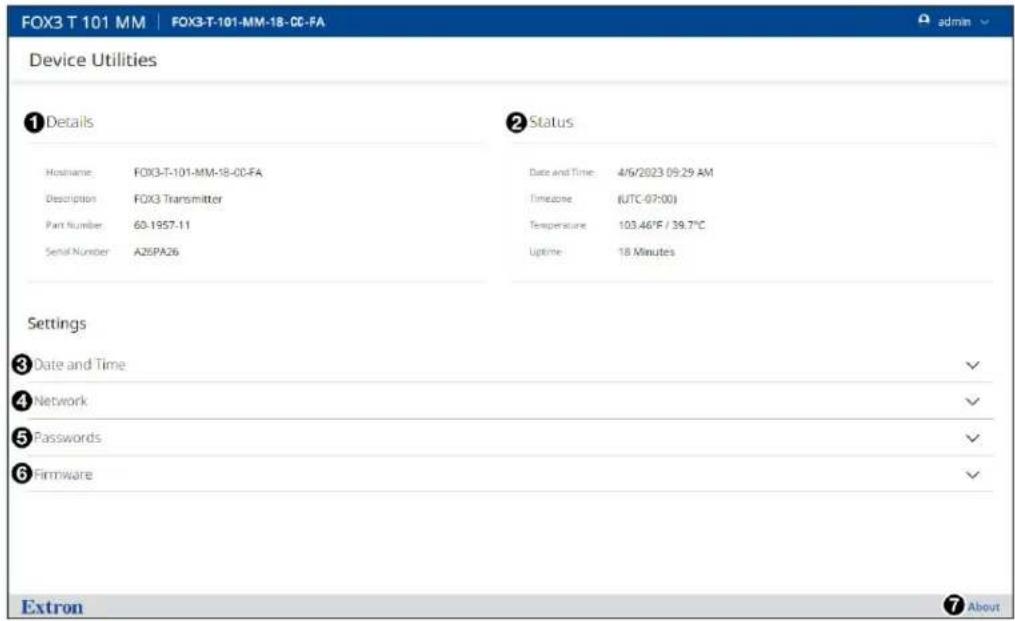Click the FOX3 T 101 MM title
Viewport: 1015px width, 621px height.
tap(84, 22)
